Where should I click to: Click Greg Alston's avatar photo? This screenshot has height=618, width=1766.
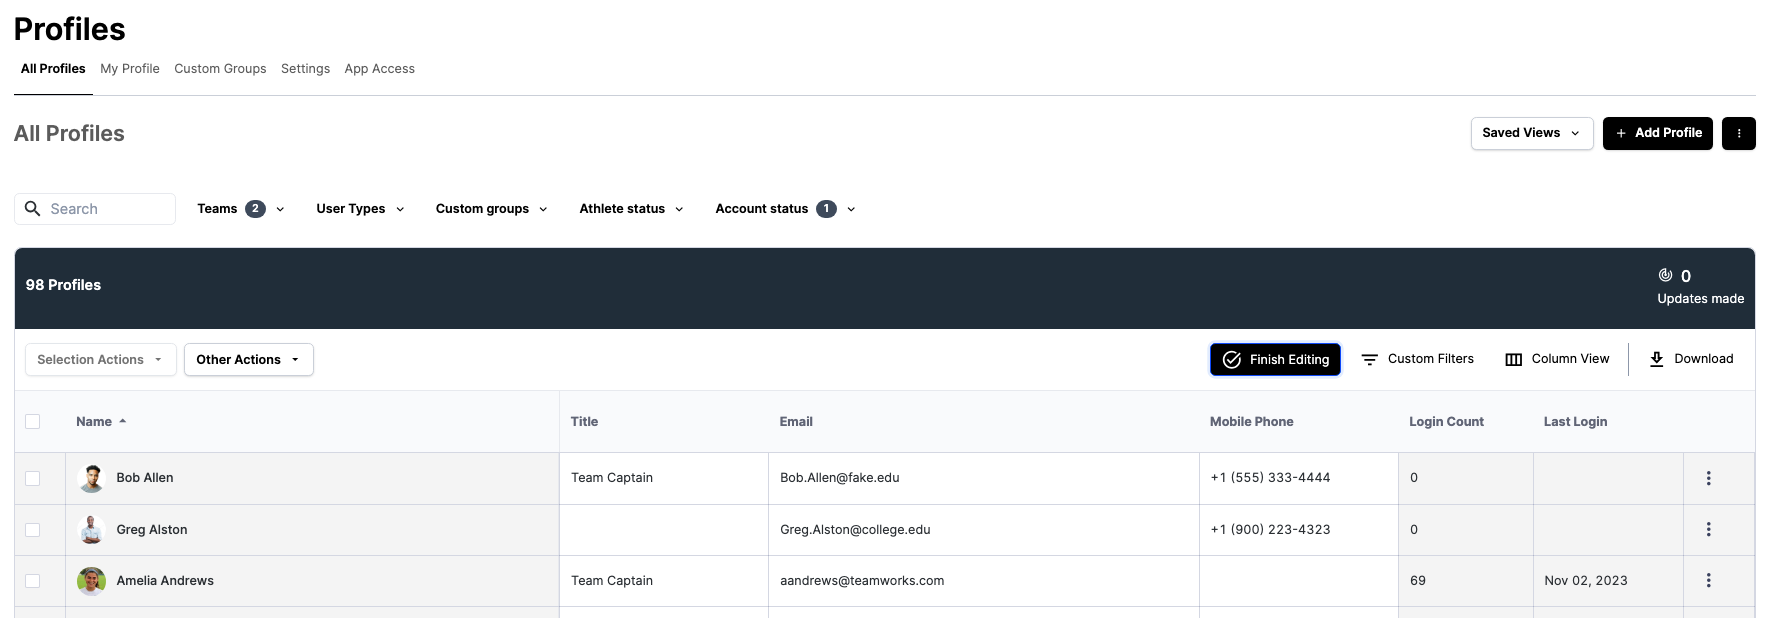92,529
